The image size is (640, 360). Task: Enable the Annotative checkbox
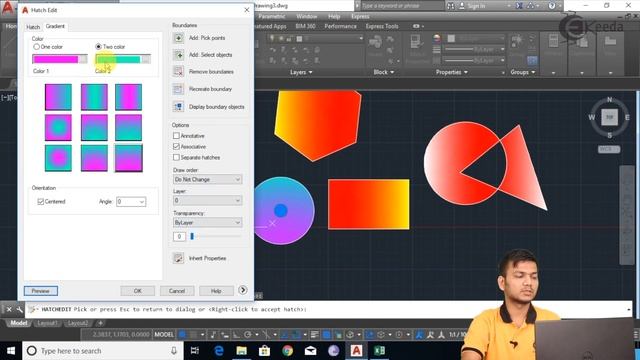(x=176, y=136)
